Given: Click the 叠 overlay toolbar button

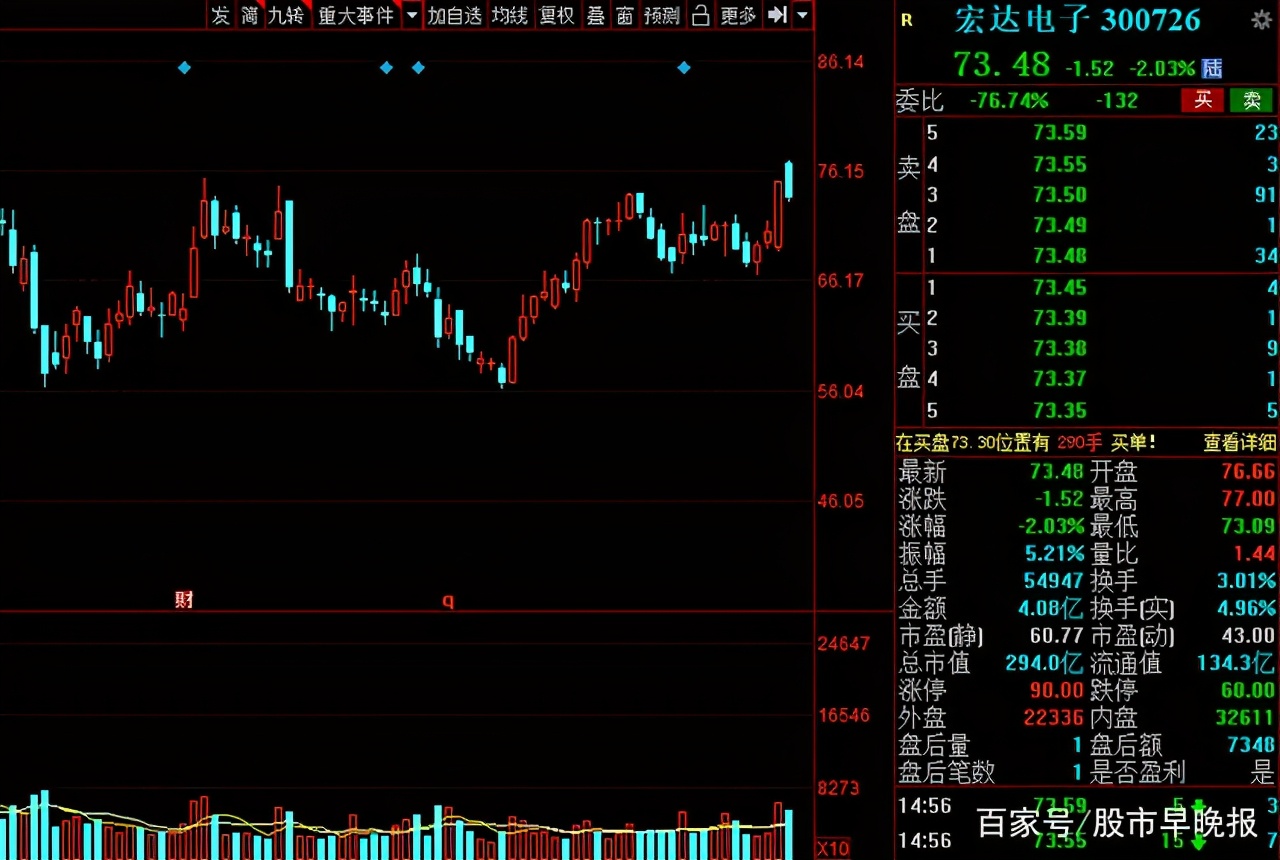Looking at the screenshot, I should click(x=596, y=15).
